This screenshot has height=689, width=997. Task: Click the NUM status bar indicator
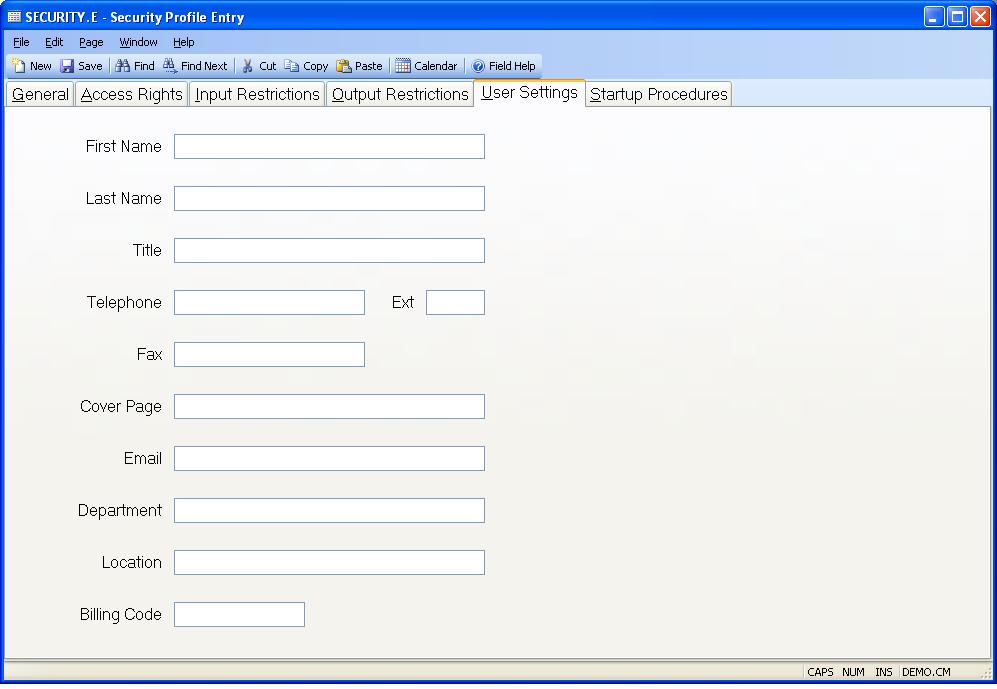pyautogui.click(x=853, y=672)
